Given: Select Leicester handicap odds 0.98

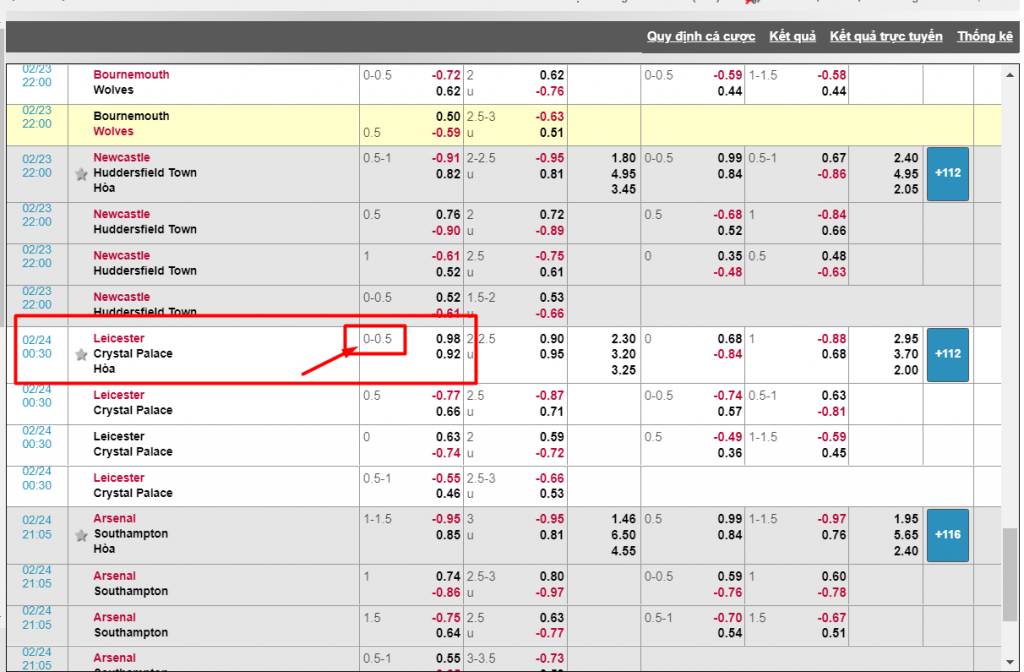Looking at the screenshot, I should click(x=448, y=339).
